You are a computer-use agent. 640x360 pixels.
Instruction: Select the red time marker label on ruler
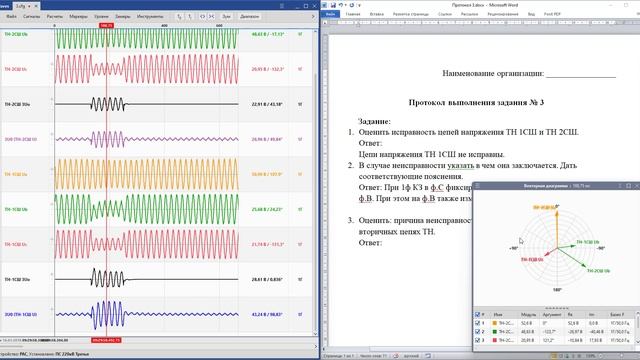point(106,26)
